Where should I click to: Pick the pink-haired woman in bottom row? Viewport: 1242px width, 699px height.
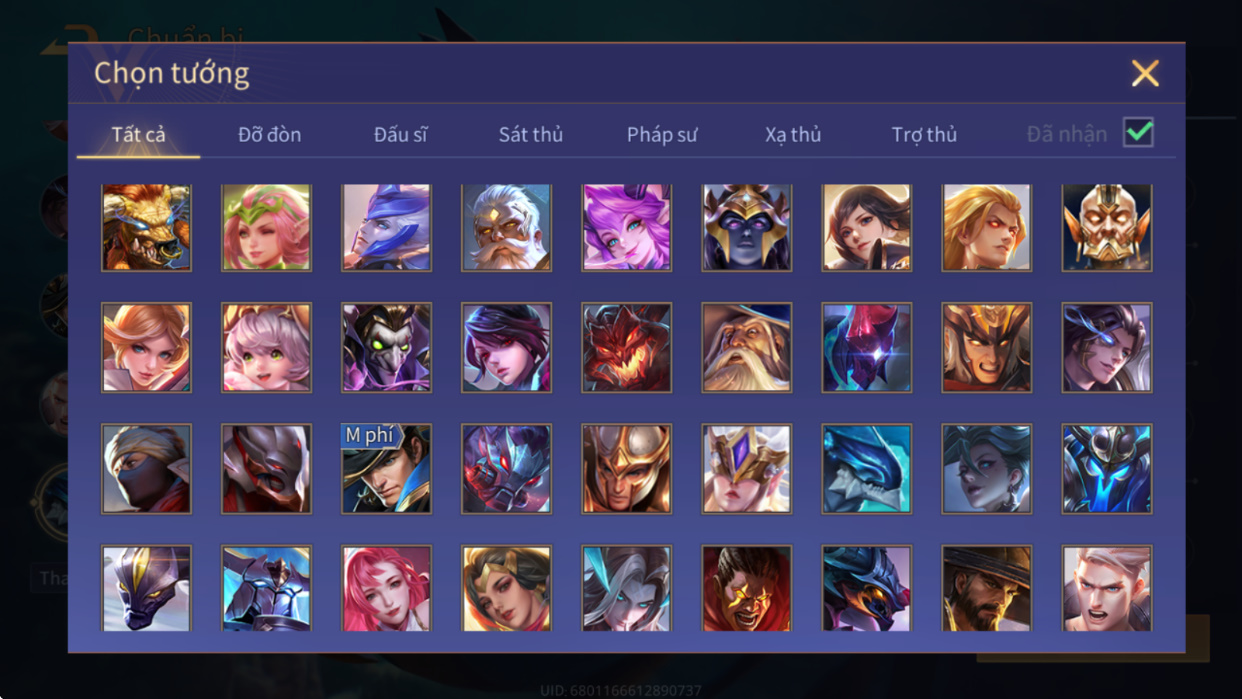coord(386,588)
